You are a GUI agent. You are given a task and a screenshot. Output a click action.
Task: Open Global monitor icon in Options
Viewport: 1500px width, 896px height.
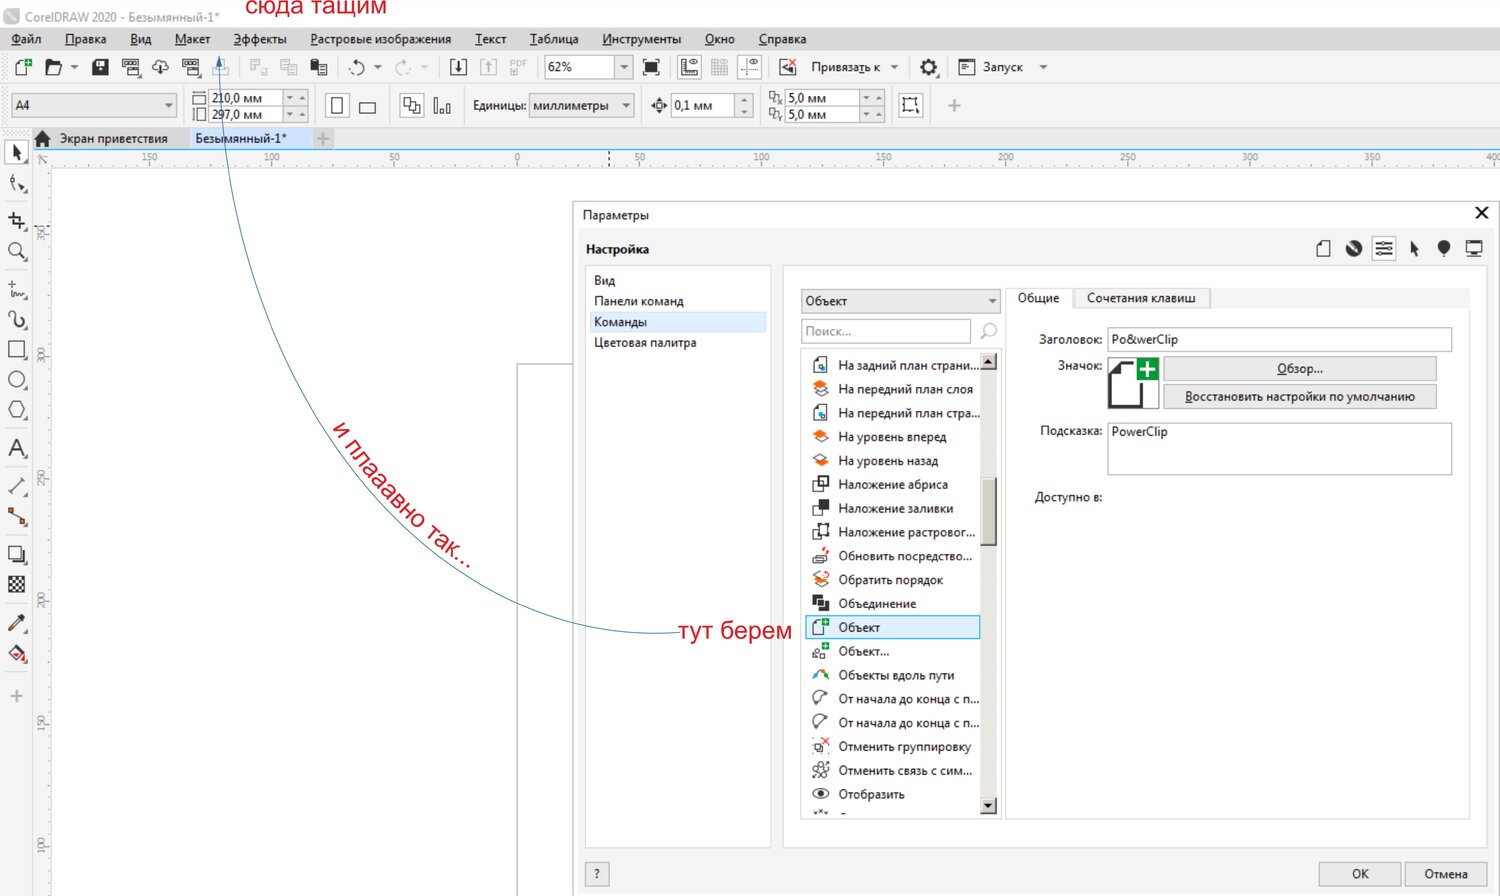click(1474, 248)
